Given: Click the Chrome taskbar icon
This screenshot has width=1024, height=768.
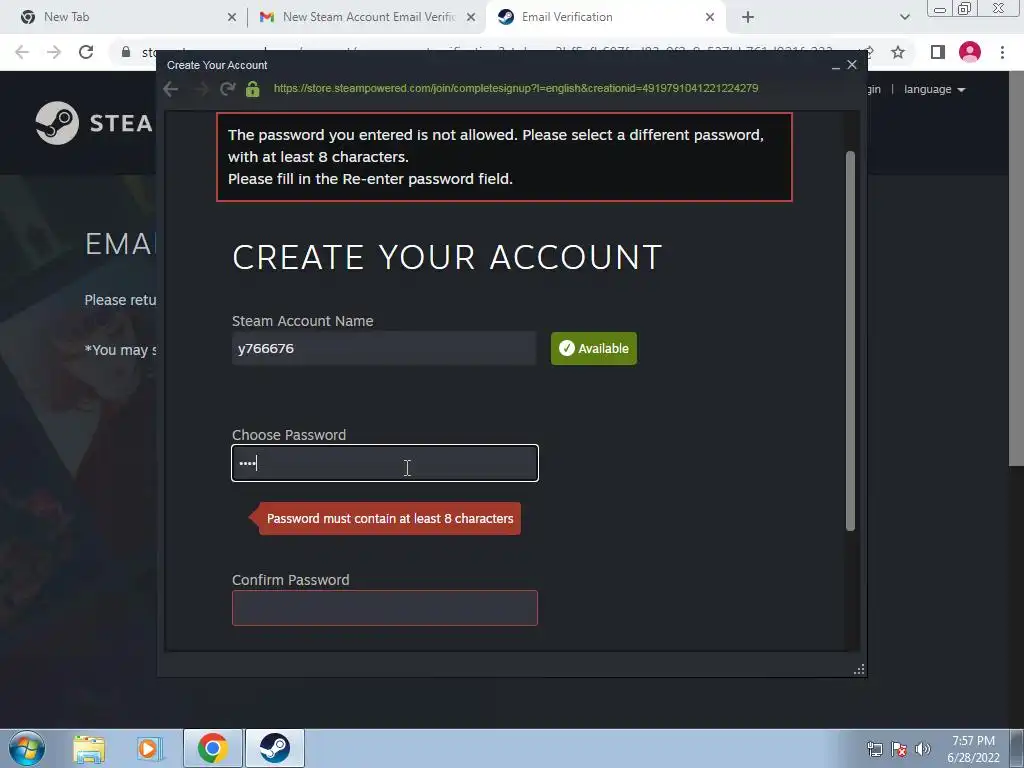Looking at the screenshot, I should (x=213, y=748).
